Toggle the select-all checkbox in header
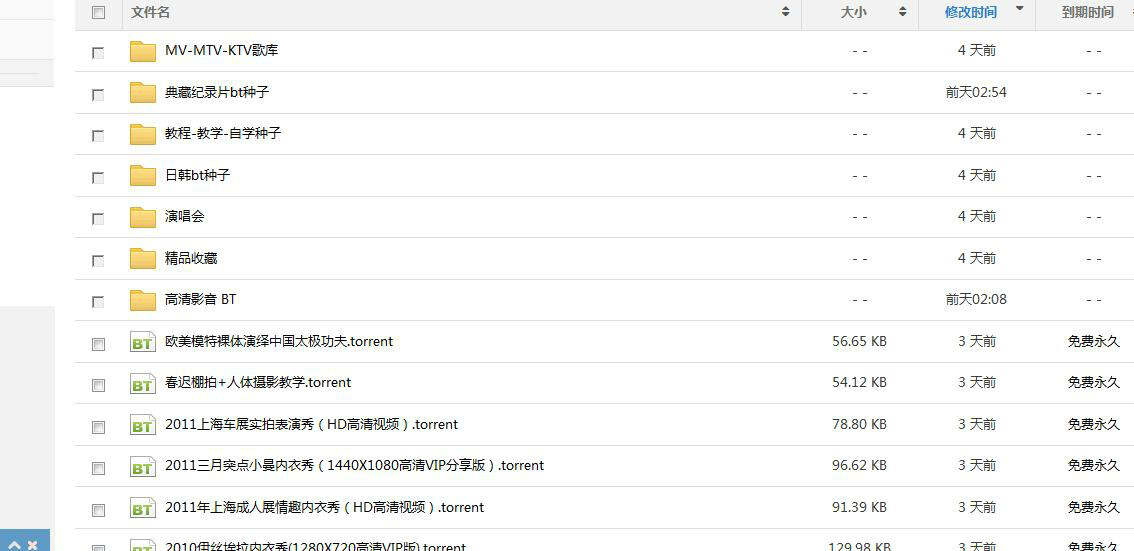 (98, 13)
